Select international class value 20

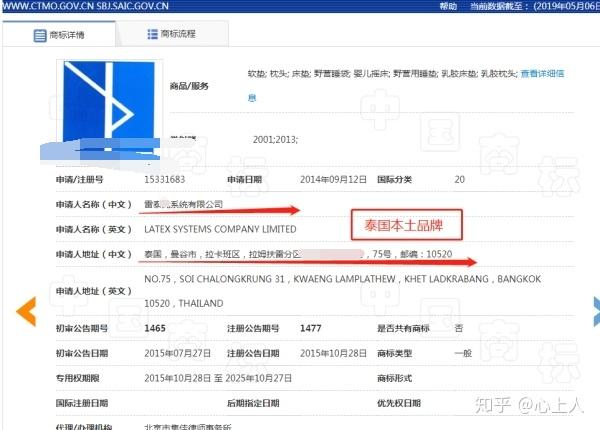pyautogui.click(x=459, y=179)
